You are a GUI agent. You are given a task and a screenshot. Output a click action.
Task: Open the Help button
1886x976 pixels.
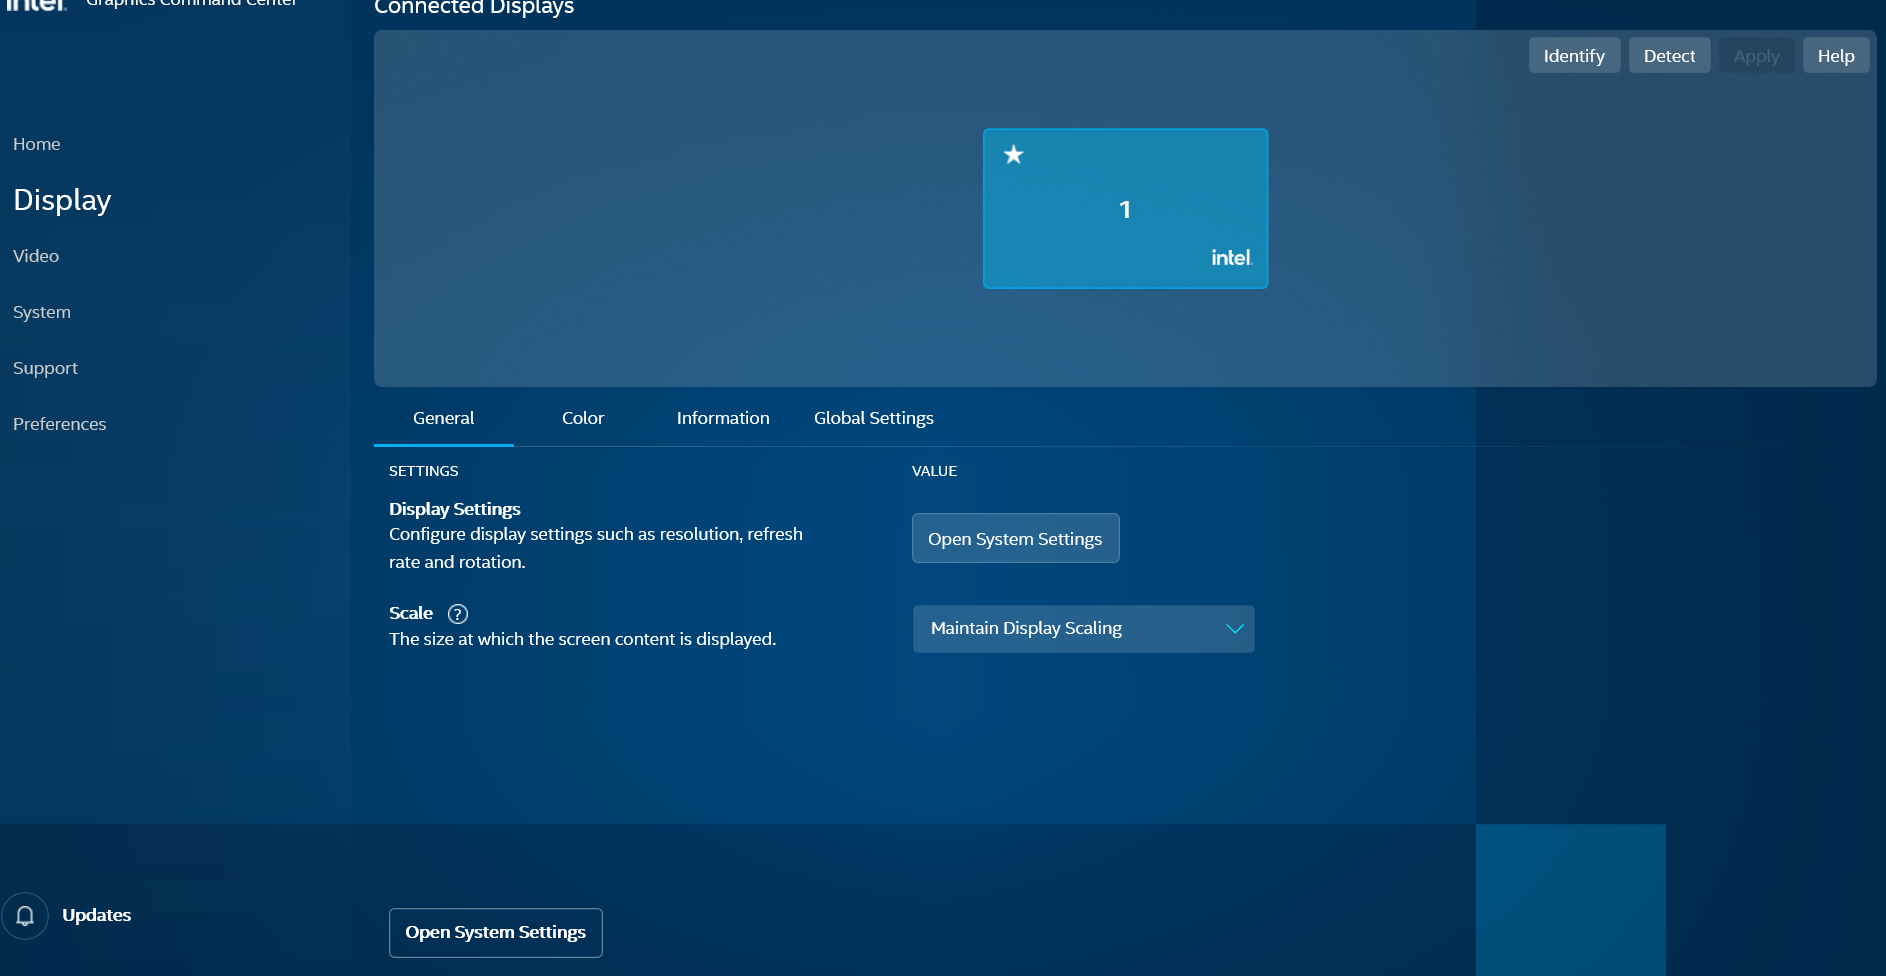click(x=1835, y=56)
